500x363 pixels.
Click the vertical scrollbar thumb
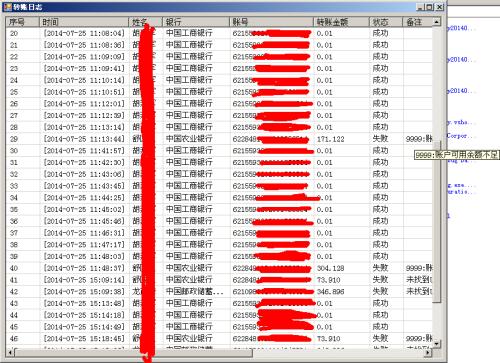point(437,222)
